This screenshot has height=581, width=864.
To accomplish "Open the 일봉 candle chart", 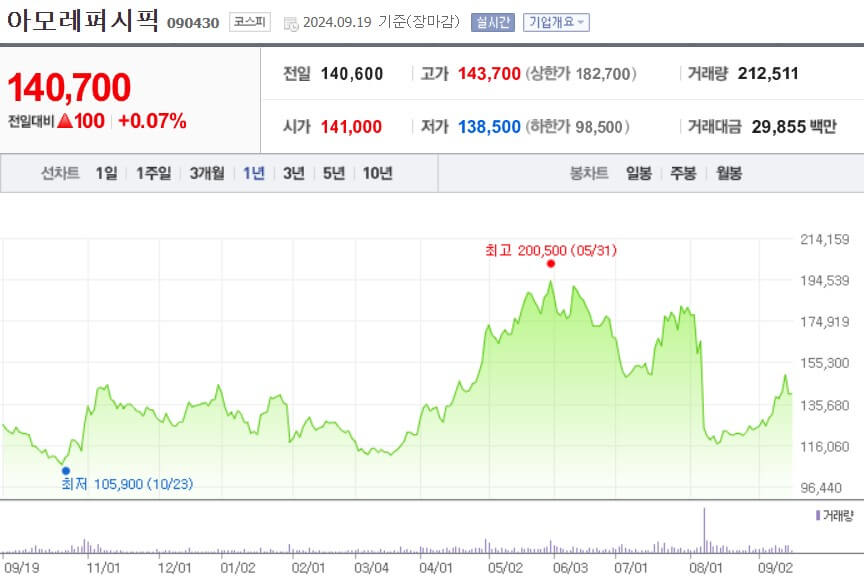I will pyautogui.click(x=639, y=173).
